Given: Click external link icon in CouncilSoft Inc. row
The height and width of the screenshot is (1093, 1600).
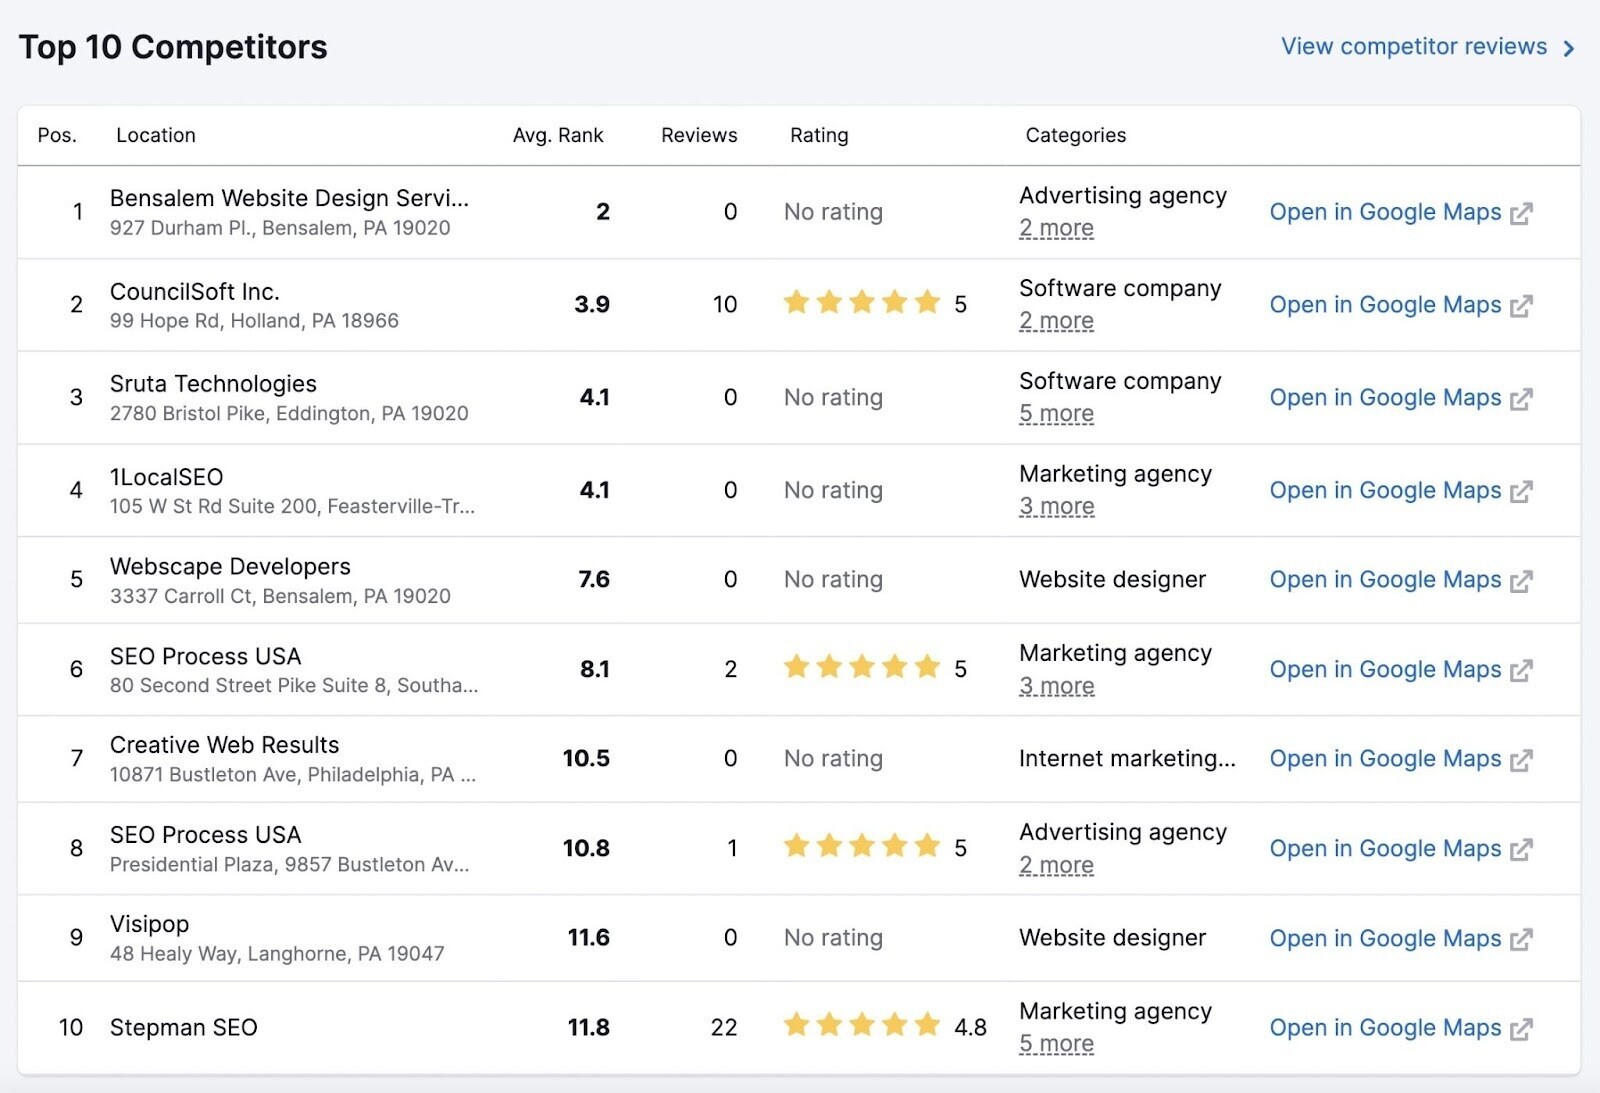Looking at the screenshot, I should tap(1521, 306).
